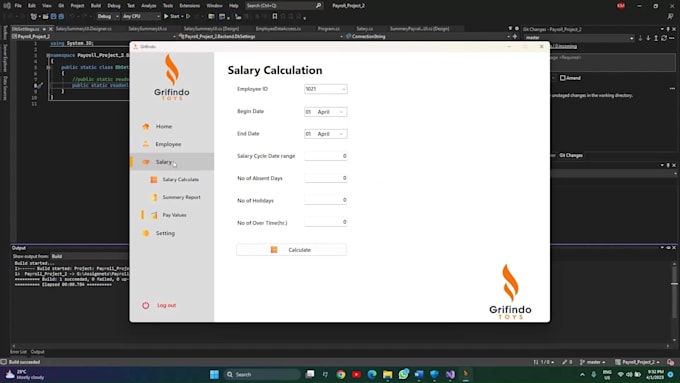Expand the Employee ID combo box
The image size is (680, 383).
[343, 89]
